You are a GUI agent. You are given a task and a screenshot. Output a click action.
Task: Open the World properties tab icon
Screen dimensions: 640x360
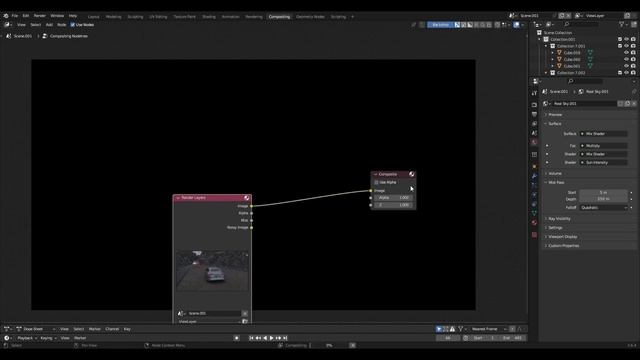534,142
